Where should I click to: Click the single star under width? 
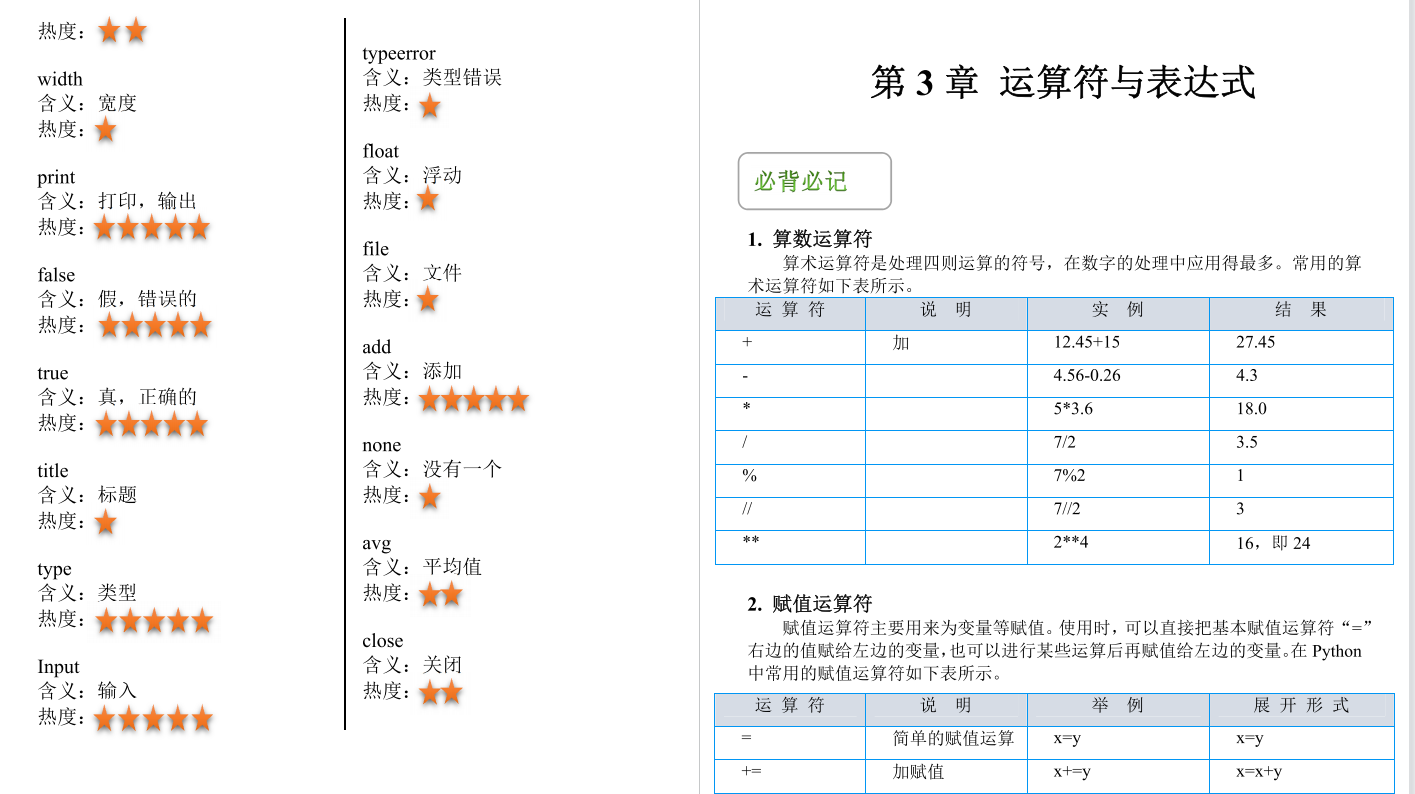pos(105,130)
